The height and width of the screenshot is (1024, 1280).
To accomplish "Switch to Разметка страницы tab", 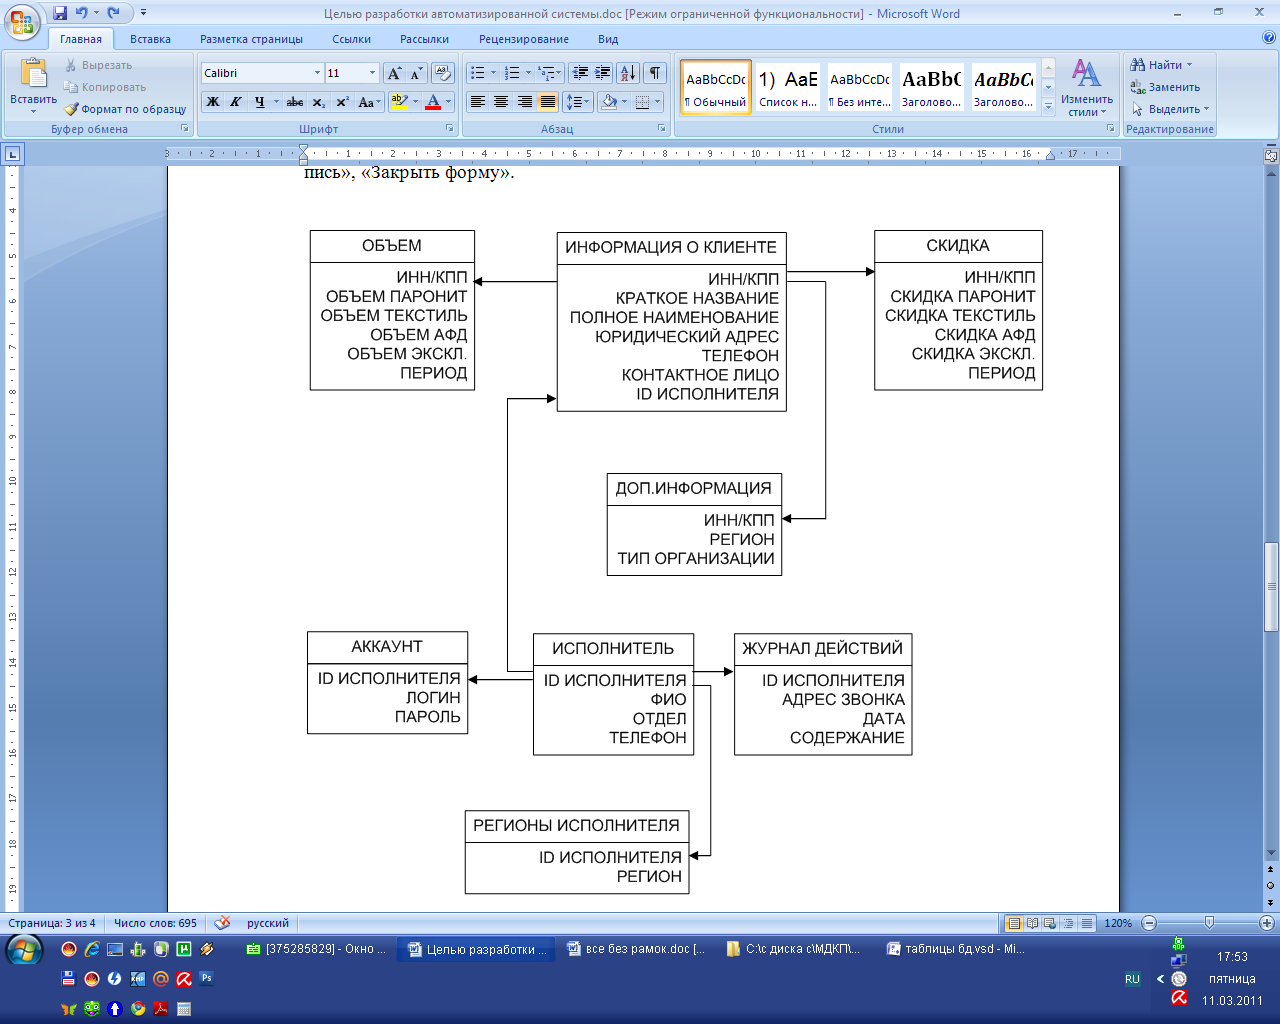I will [x=251, y=39].
